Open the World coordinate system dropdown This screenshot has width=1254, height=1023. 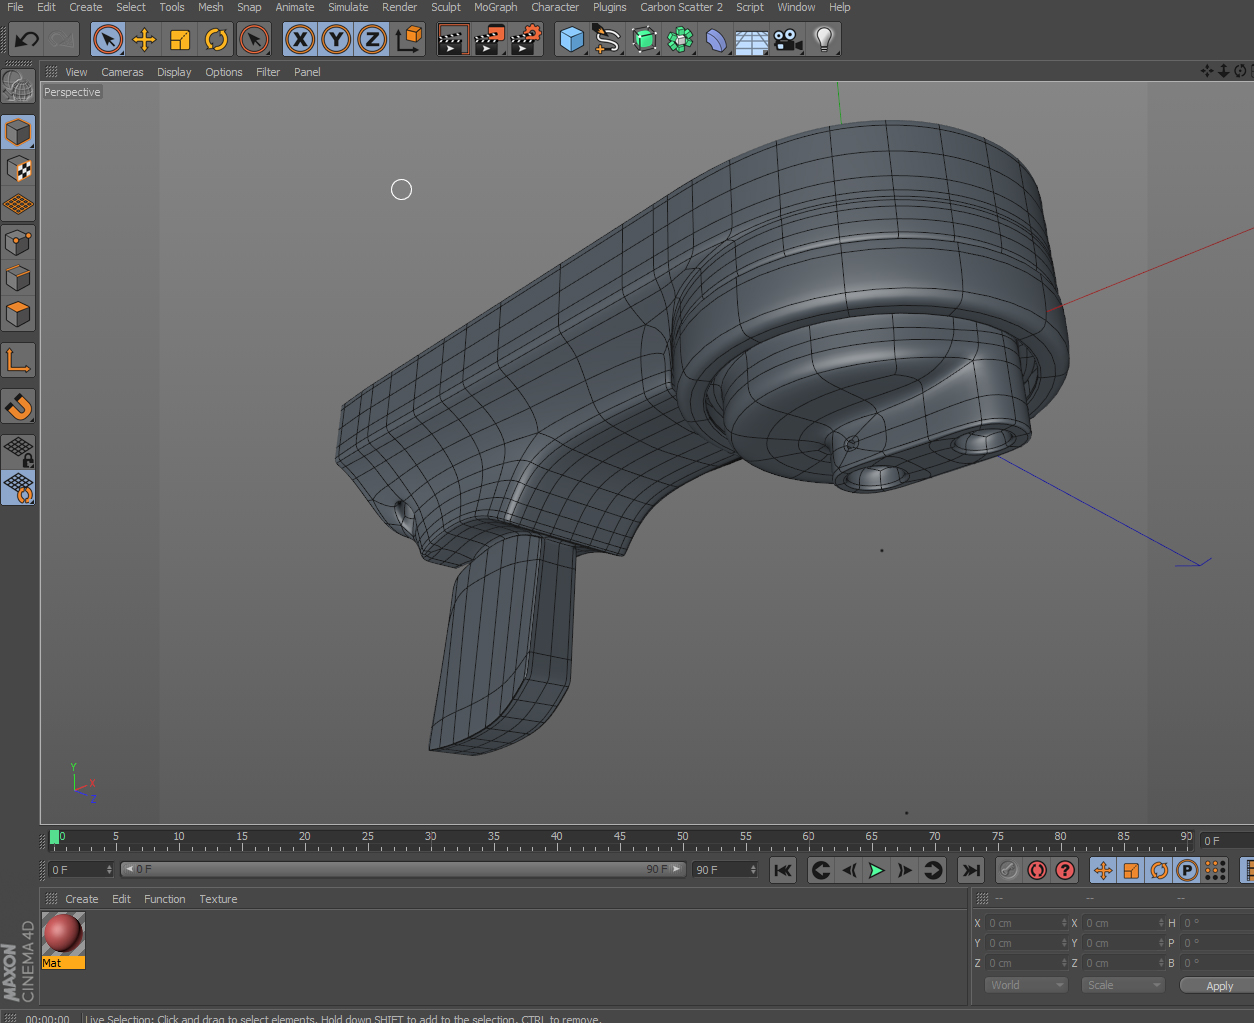[x=1027, y=985]
